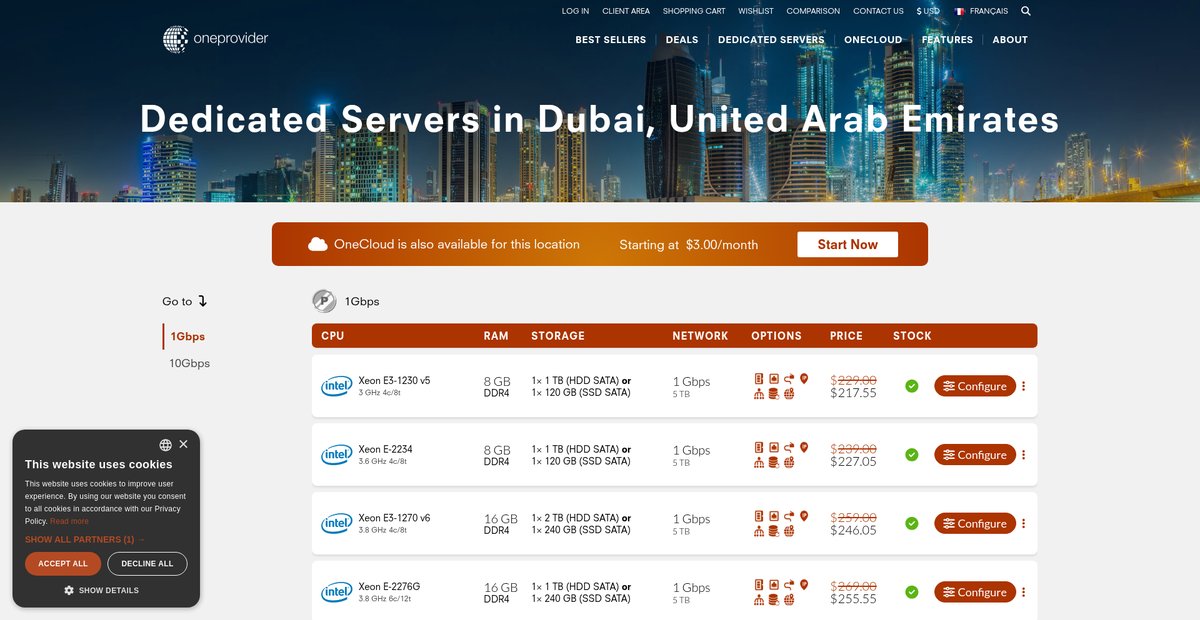Click the location pin option icon on Xeon E3-1270 v6 row
Viewport: 1200px width, 620px height.
pyautogui.click(x=804, y=516)
